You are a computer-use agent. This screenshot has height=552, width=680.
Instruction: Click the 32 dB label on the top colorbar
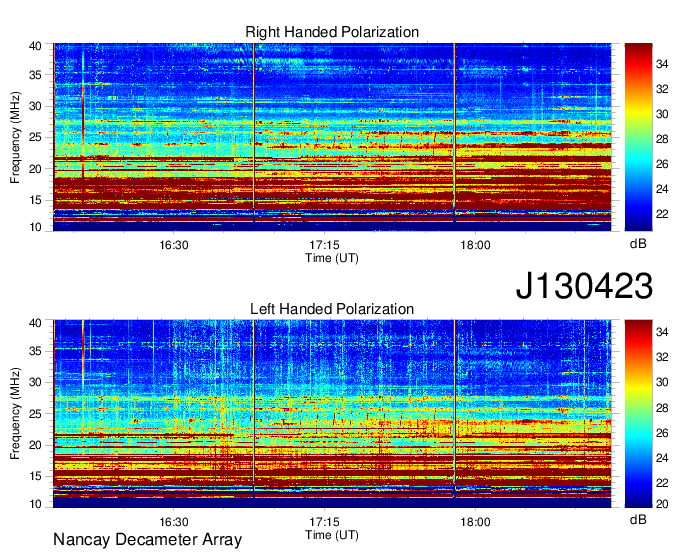coord(662,89)
